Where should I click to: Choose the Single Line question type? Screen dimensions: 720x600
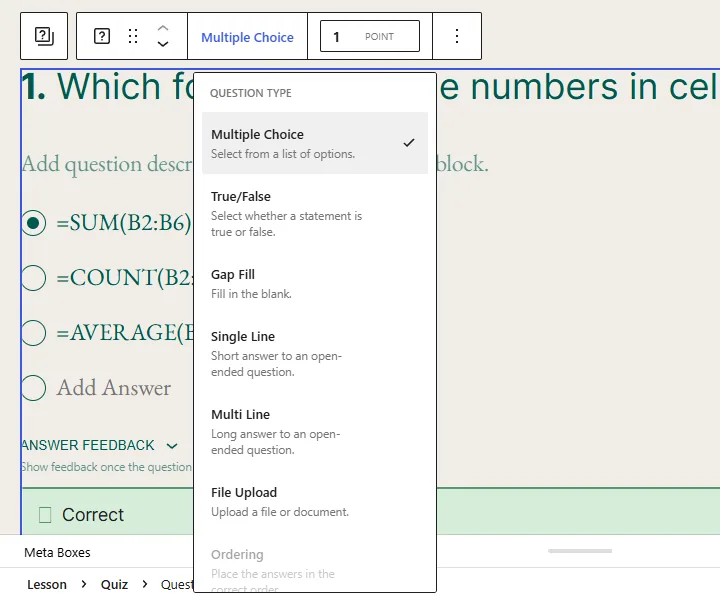point(315,353)
